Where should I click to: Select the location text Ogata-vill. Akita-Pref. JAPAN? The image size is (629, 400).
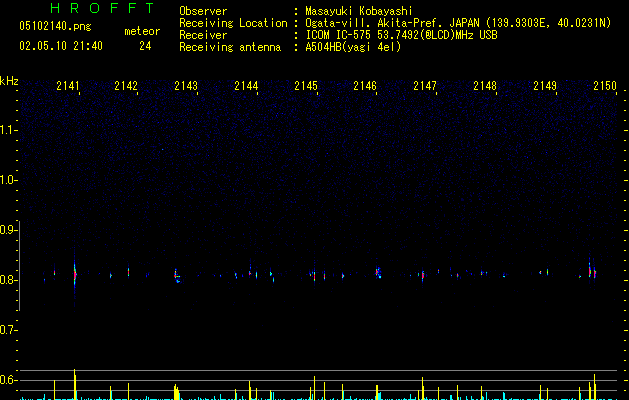click(x=392, y=23)
